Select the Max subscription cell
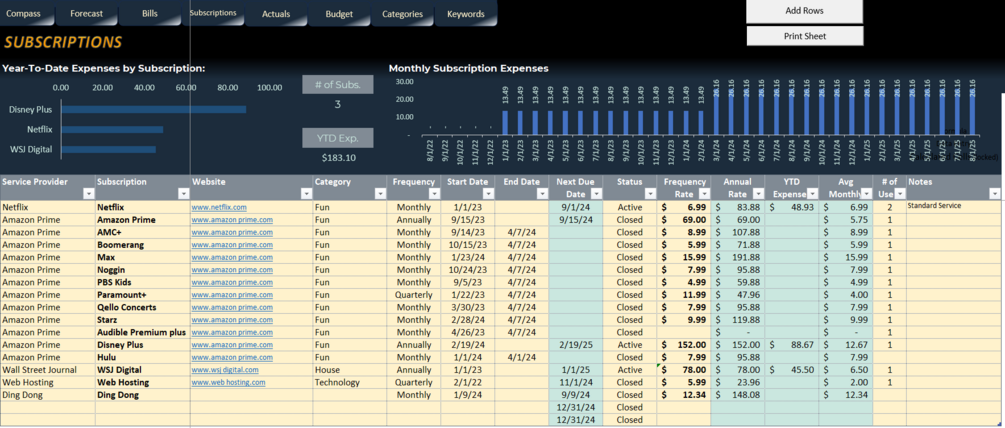The image size is (1005, 428). (x=142, y=258)
